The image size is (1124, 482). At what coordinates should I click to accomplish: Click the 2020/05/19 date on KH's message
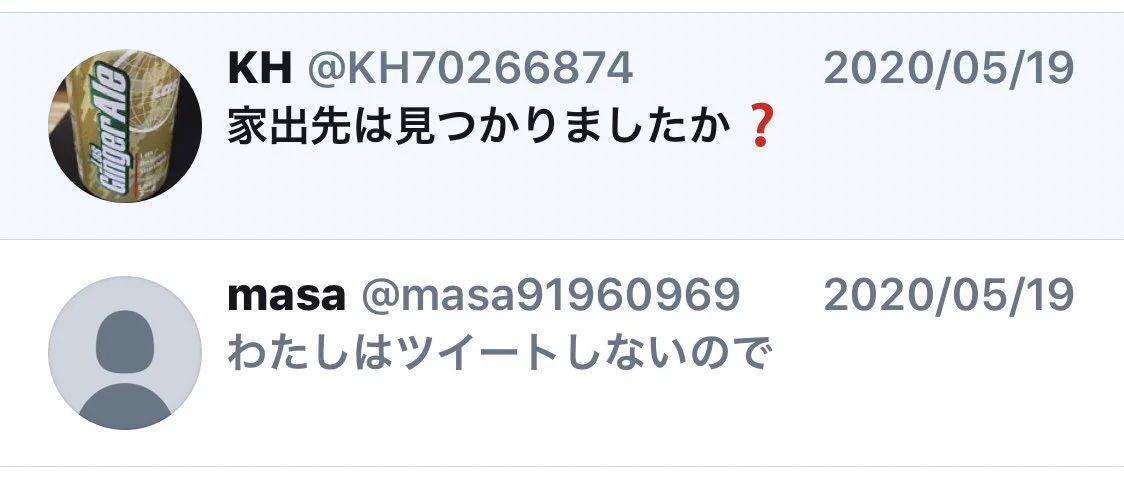pyautogui.click(x=948, y=69)
